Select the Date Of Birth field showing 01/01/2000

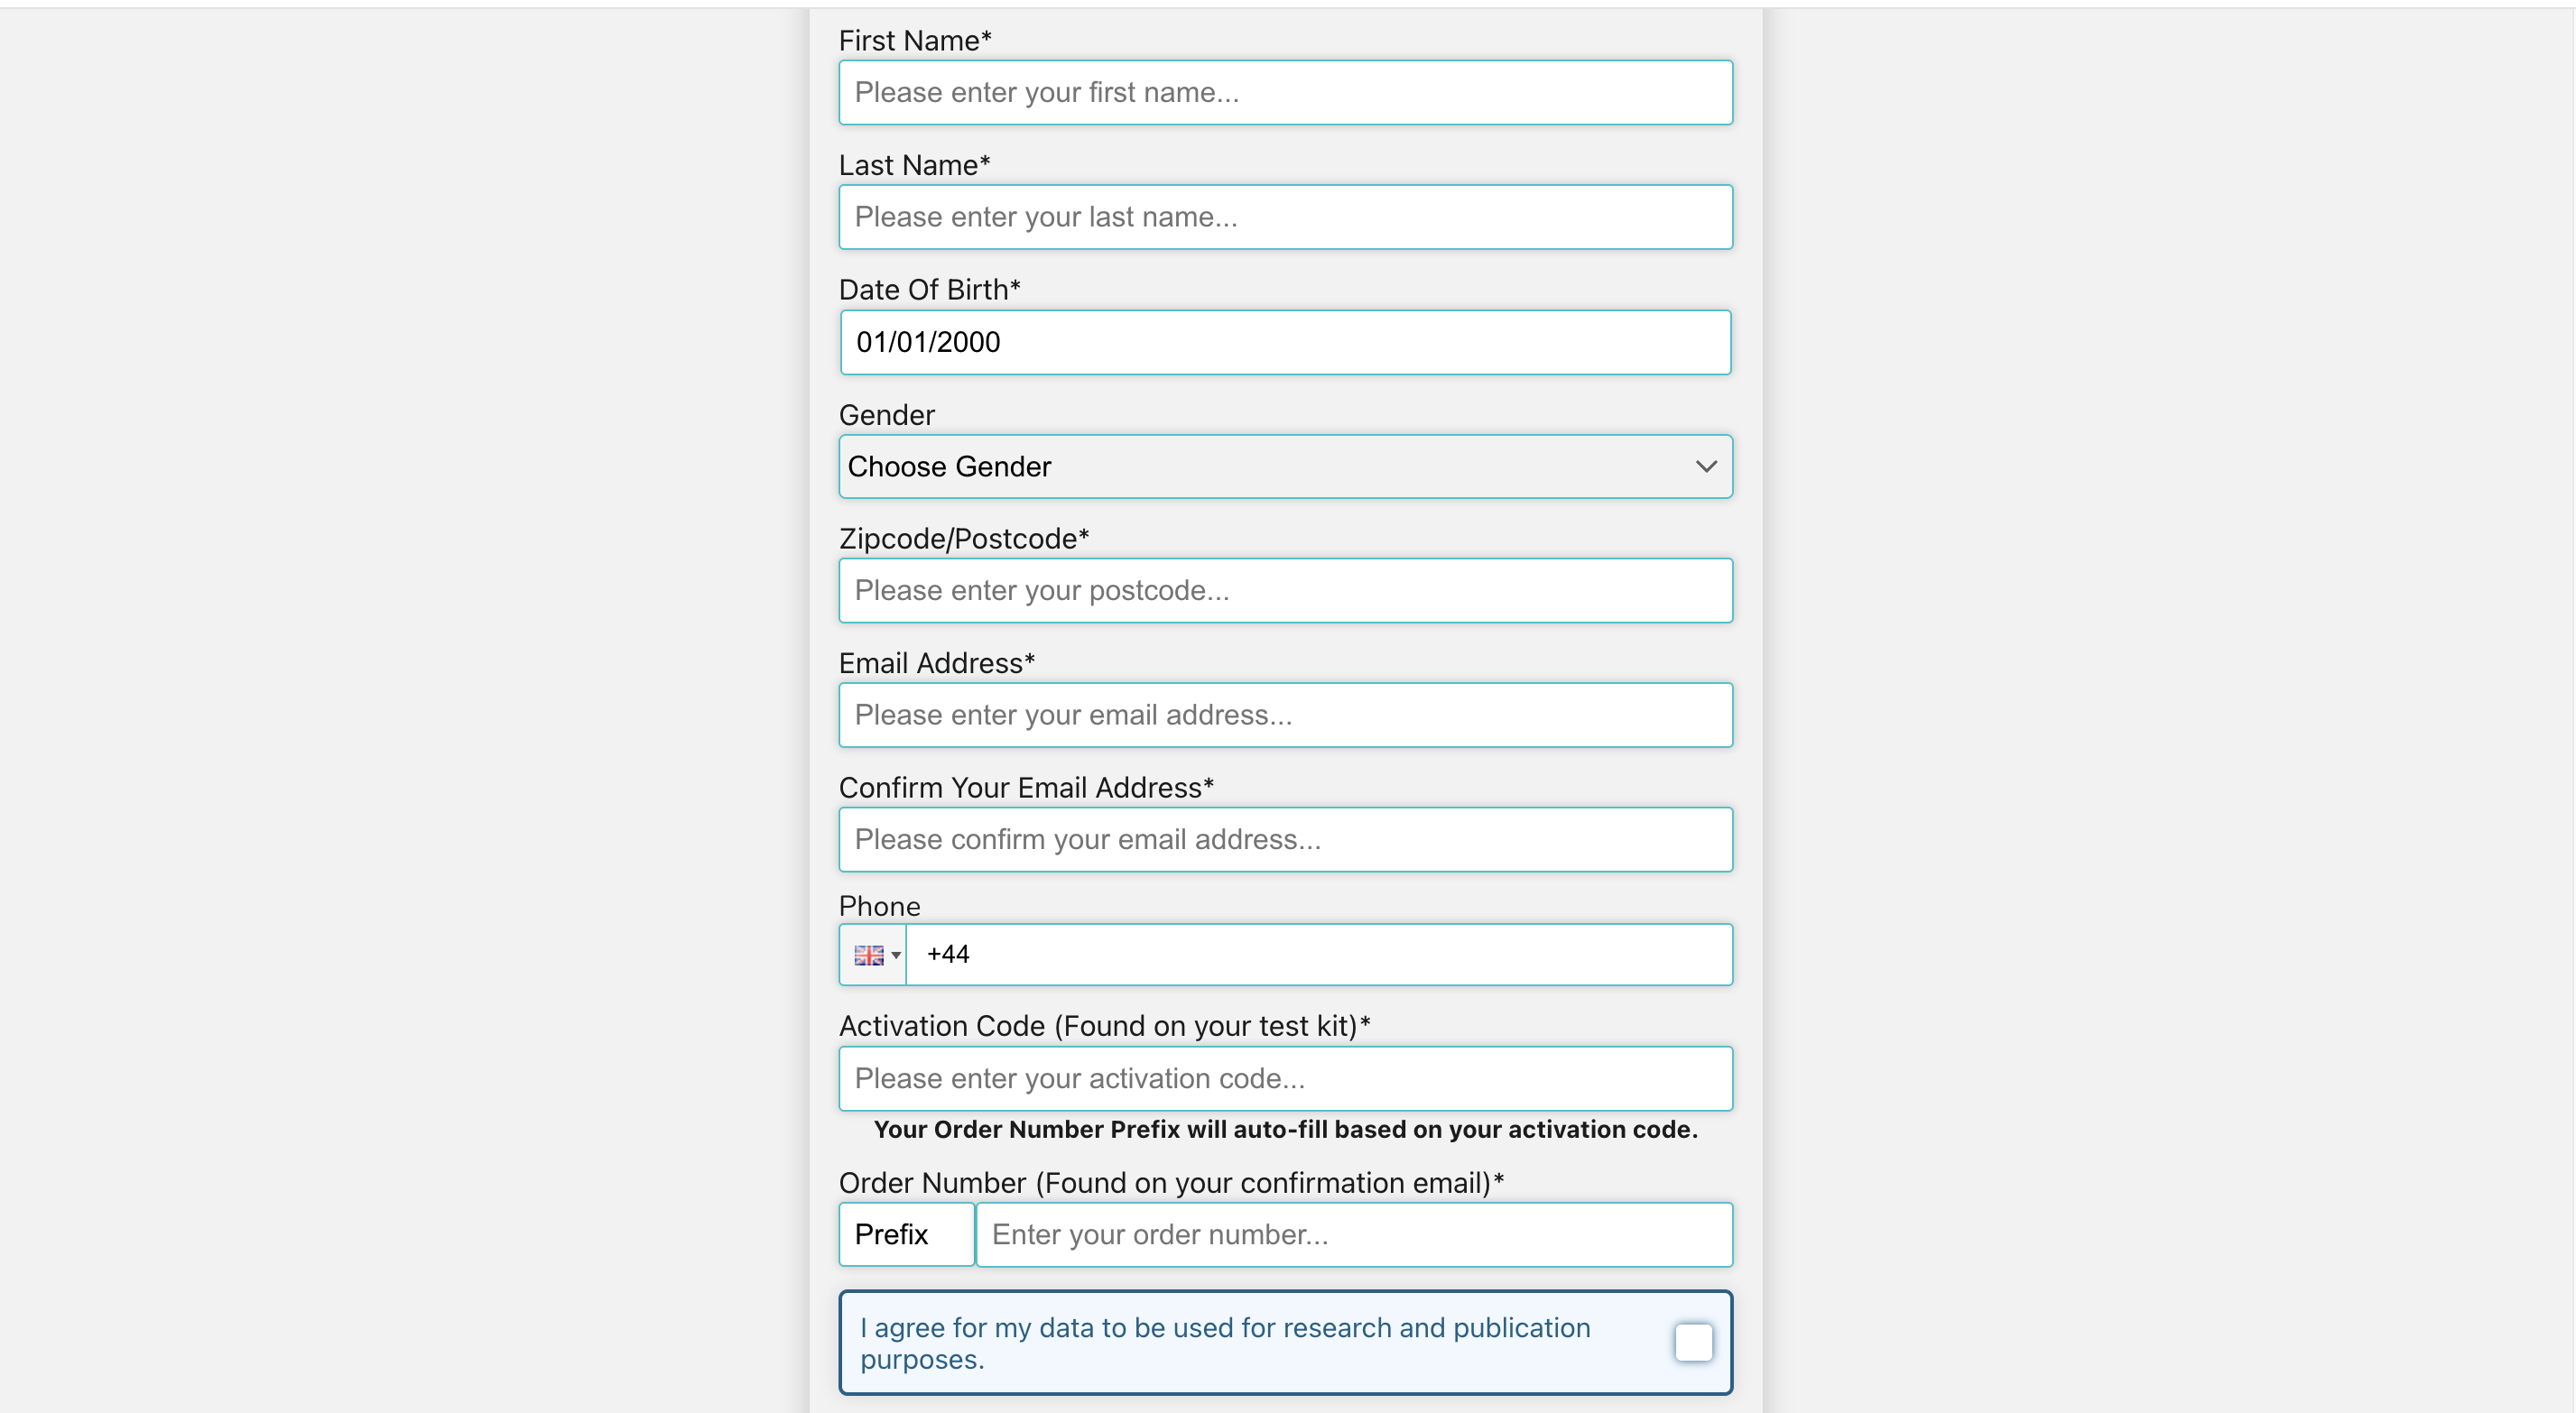click(1284, 342)
